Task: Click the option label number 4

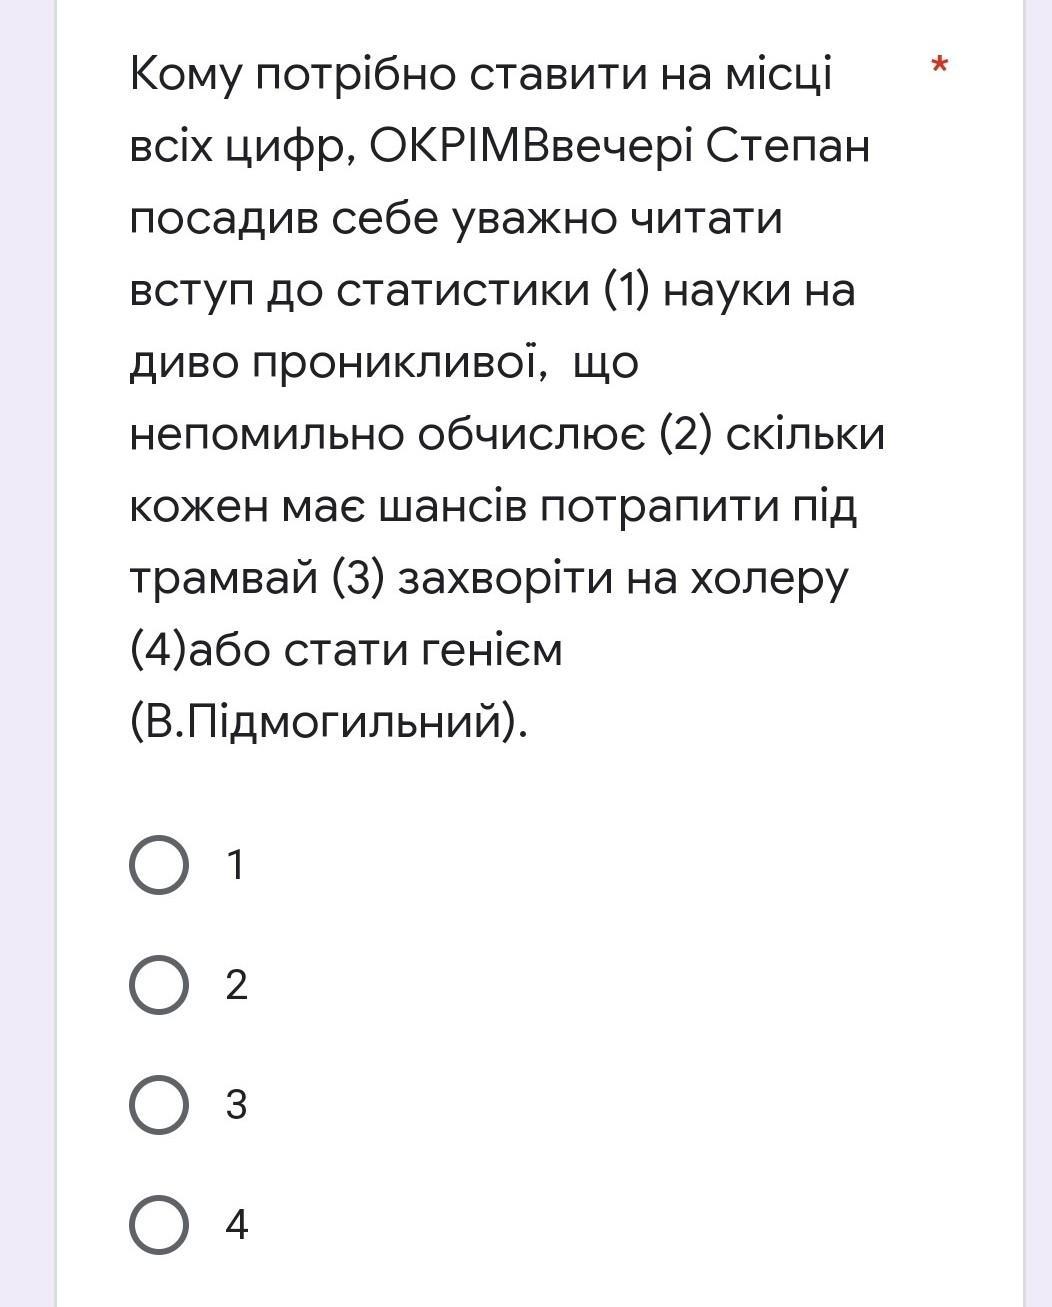Action: (237, 1225)
